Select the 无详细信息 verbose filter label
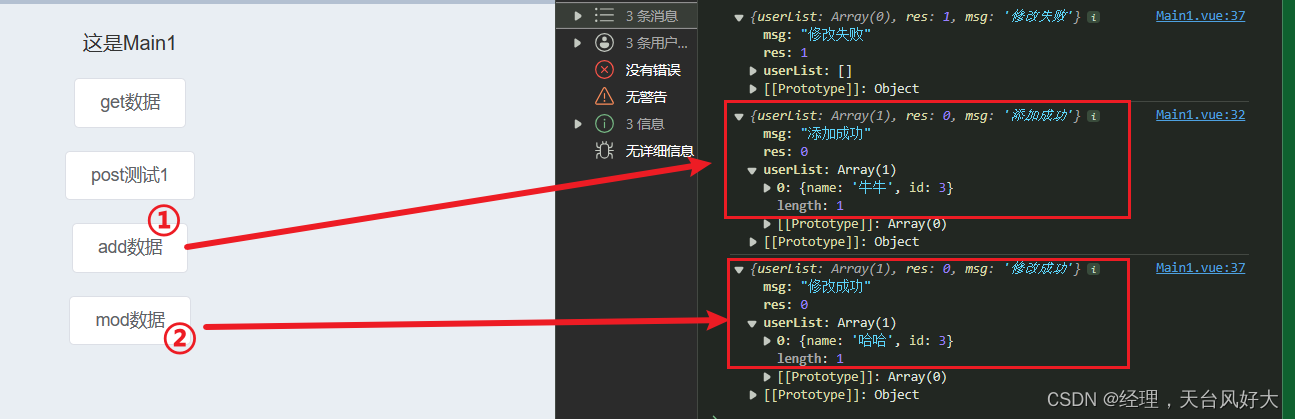 (x=660, y=150)
